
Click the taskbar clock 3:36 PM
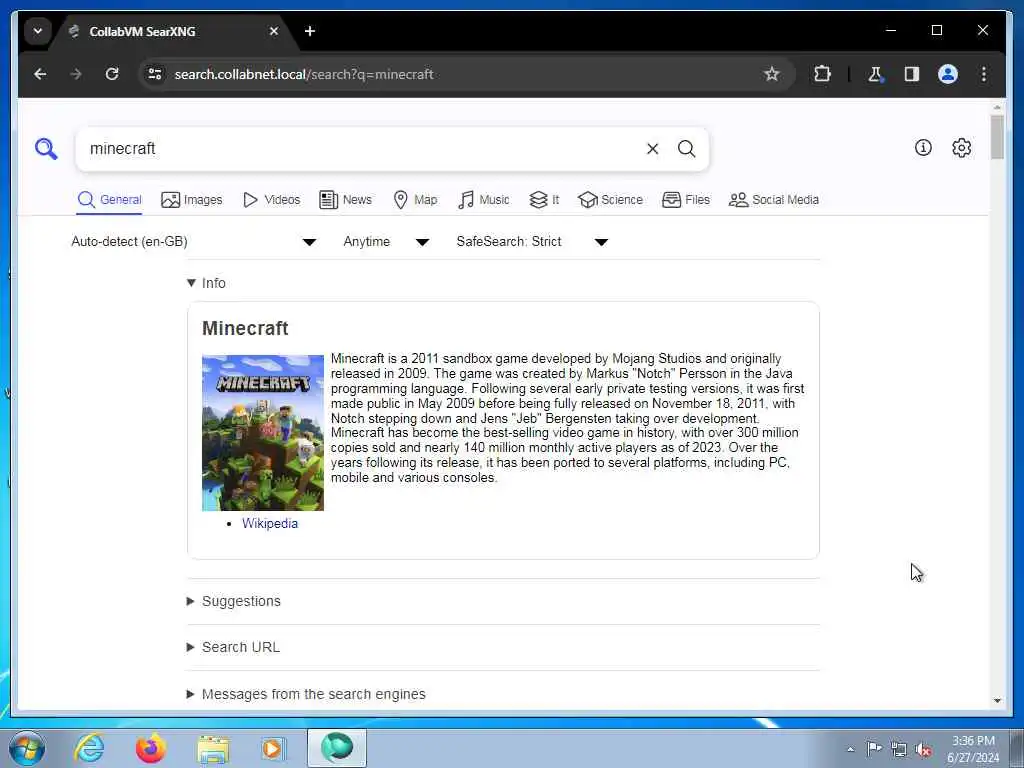973,749
